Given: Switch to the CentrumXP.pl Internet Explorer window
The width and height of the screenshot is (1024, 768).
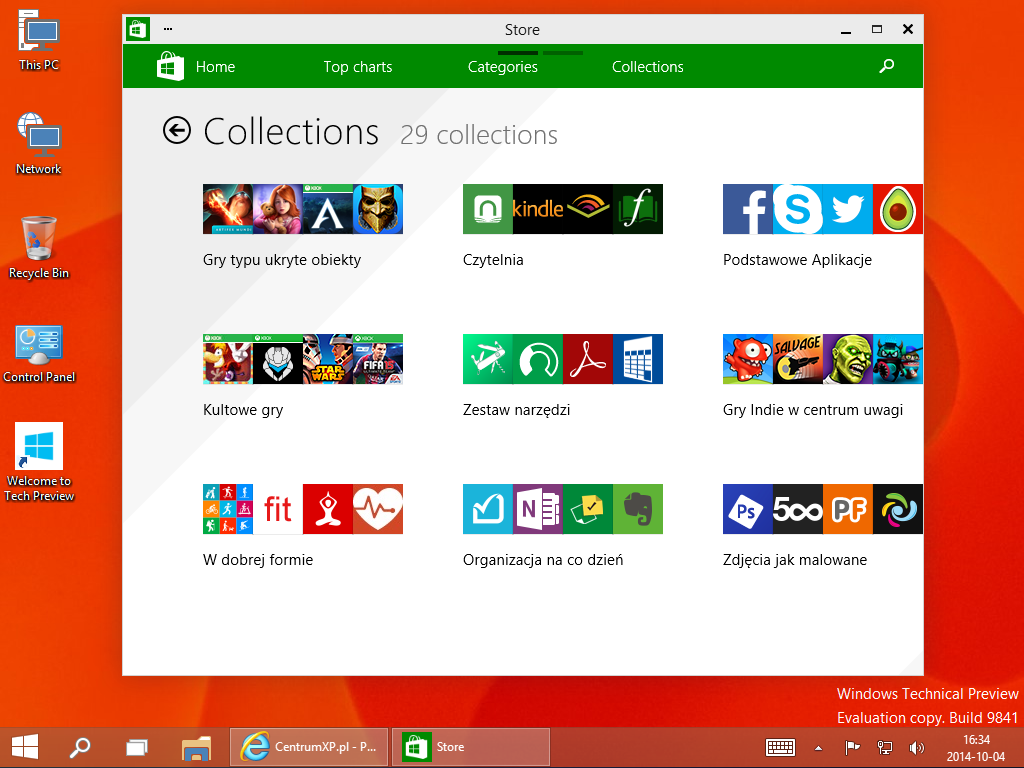Looking at the screenshot, I should pyautogui.click(x=309, y=747).
